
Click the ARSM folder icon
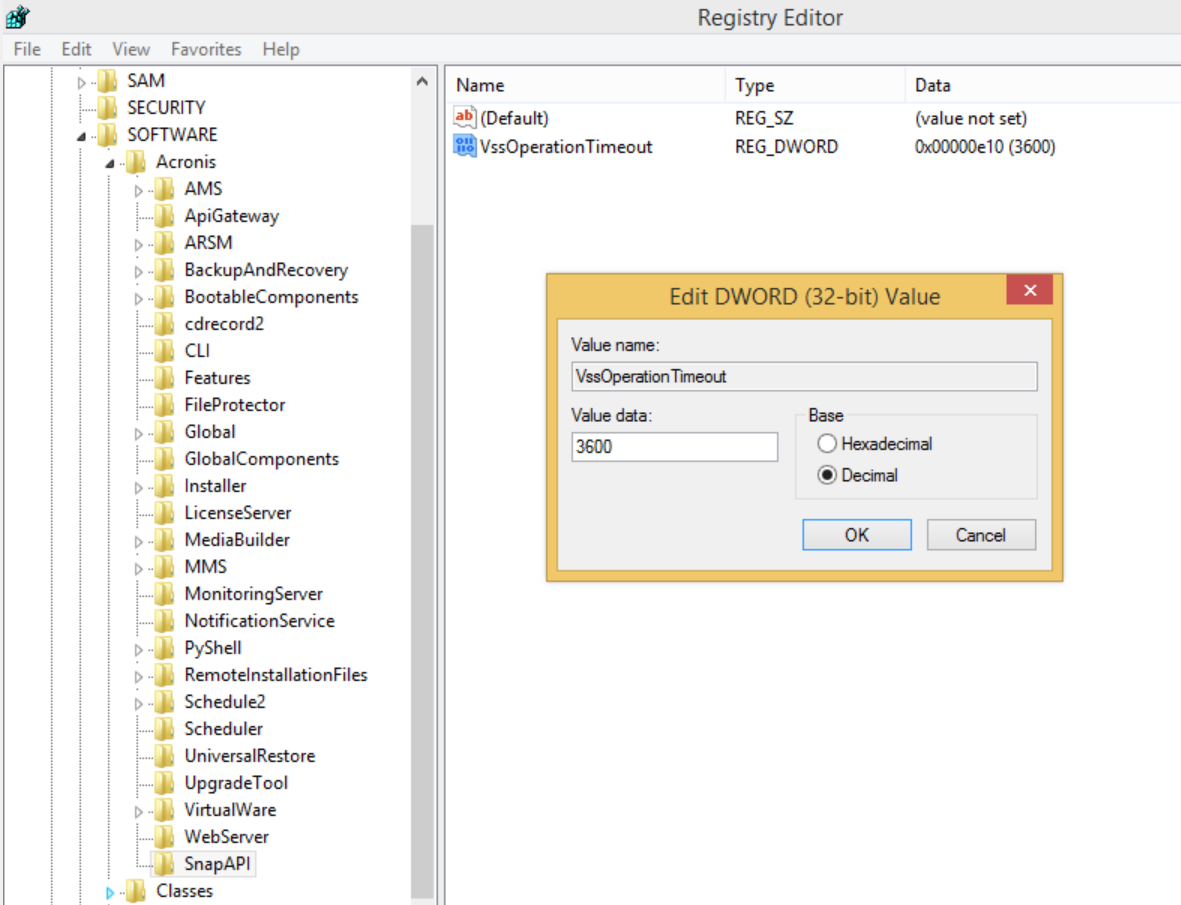click(164, 243)
